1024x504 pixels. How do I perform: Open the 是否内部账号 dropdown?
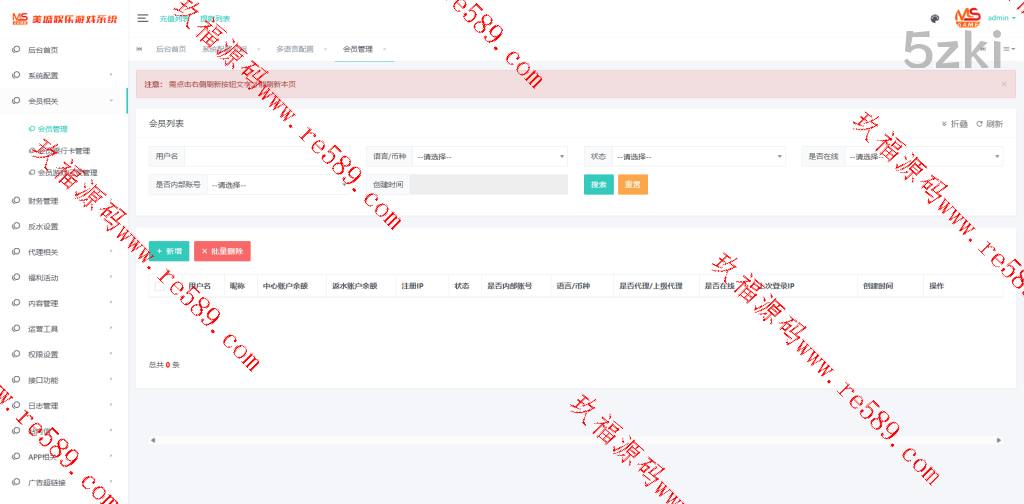click(278, 185)
